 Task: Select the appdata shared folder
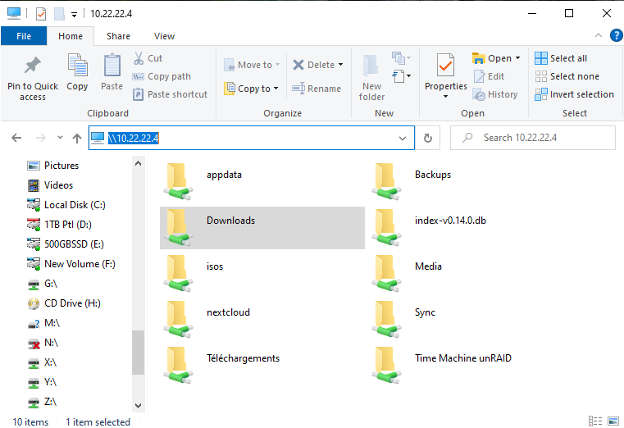pyautogui.click(x=262, y=181)
